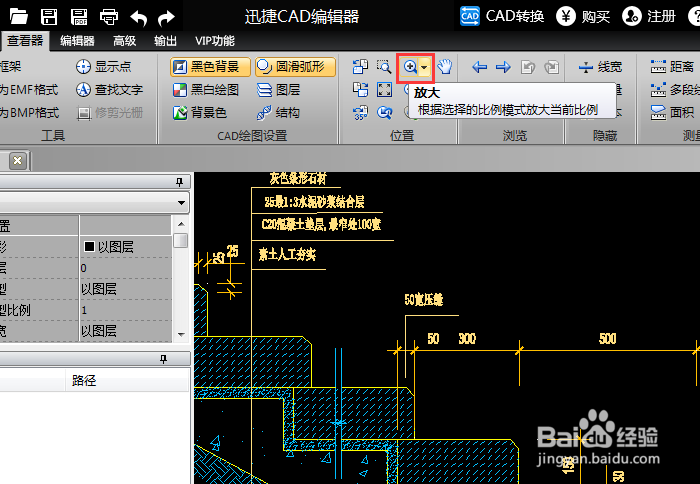This screenshot has height=484, width=700.
Task: Select the 面积 area measure tool
Action: point(672,113)
